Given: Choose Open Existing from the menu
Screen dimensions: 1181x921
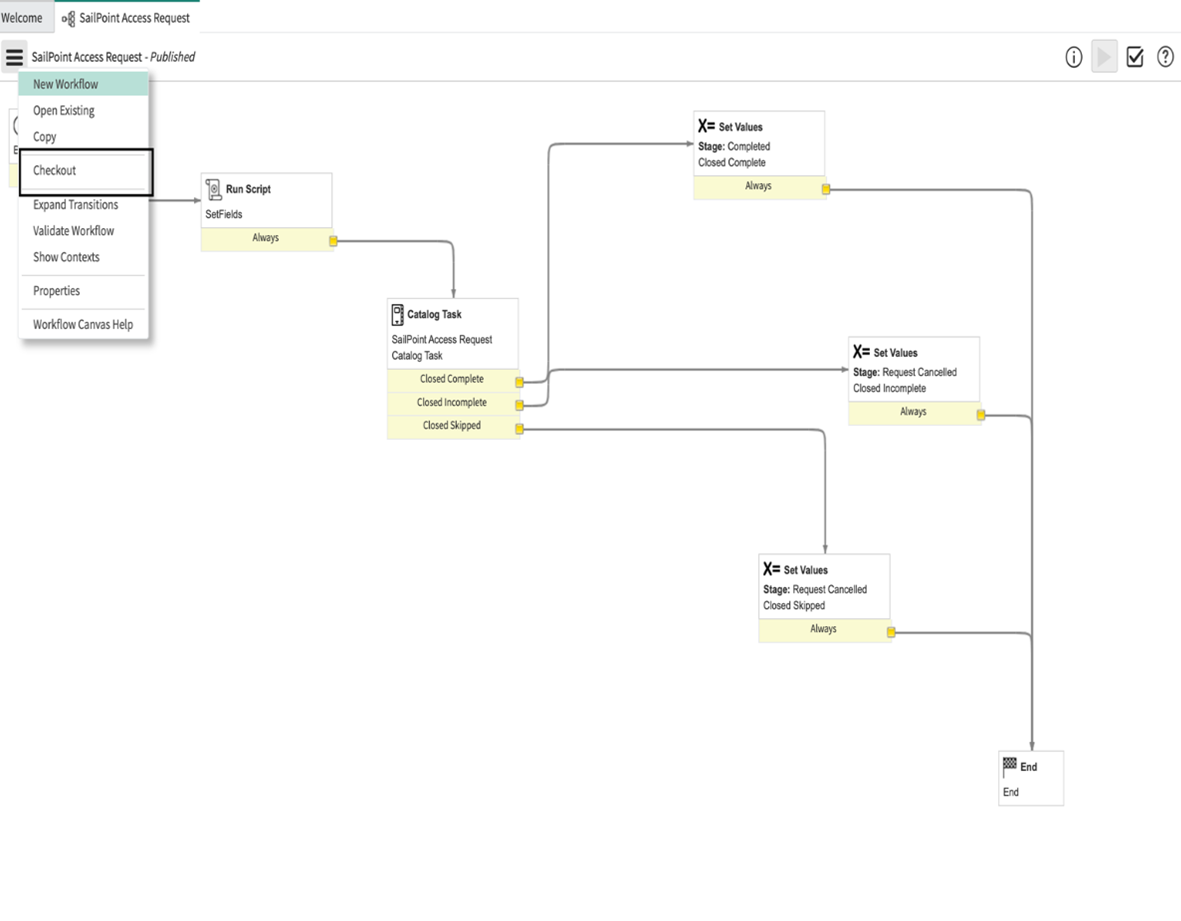Looking at the screenshot, I should [x=84, y=110].
